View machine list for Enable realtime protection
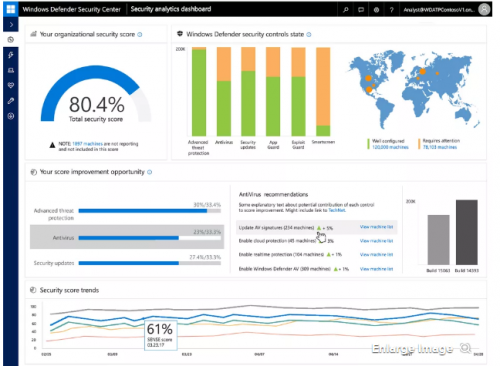Screen dimensions: 500x366 click(x=376, y=255)
